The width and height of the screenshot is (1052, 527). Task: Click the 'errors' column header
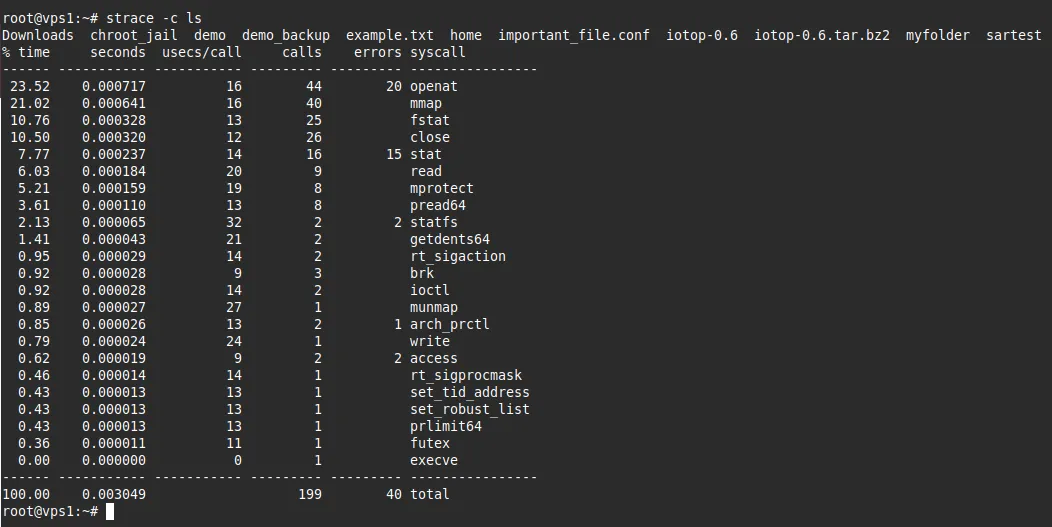[378, 52]
